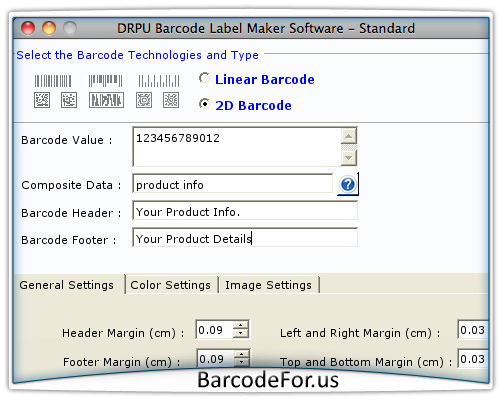This screenshot has height=400, width=500.
Task: Click the Left and Right Margin field
Action: click(473, 330)
